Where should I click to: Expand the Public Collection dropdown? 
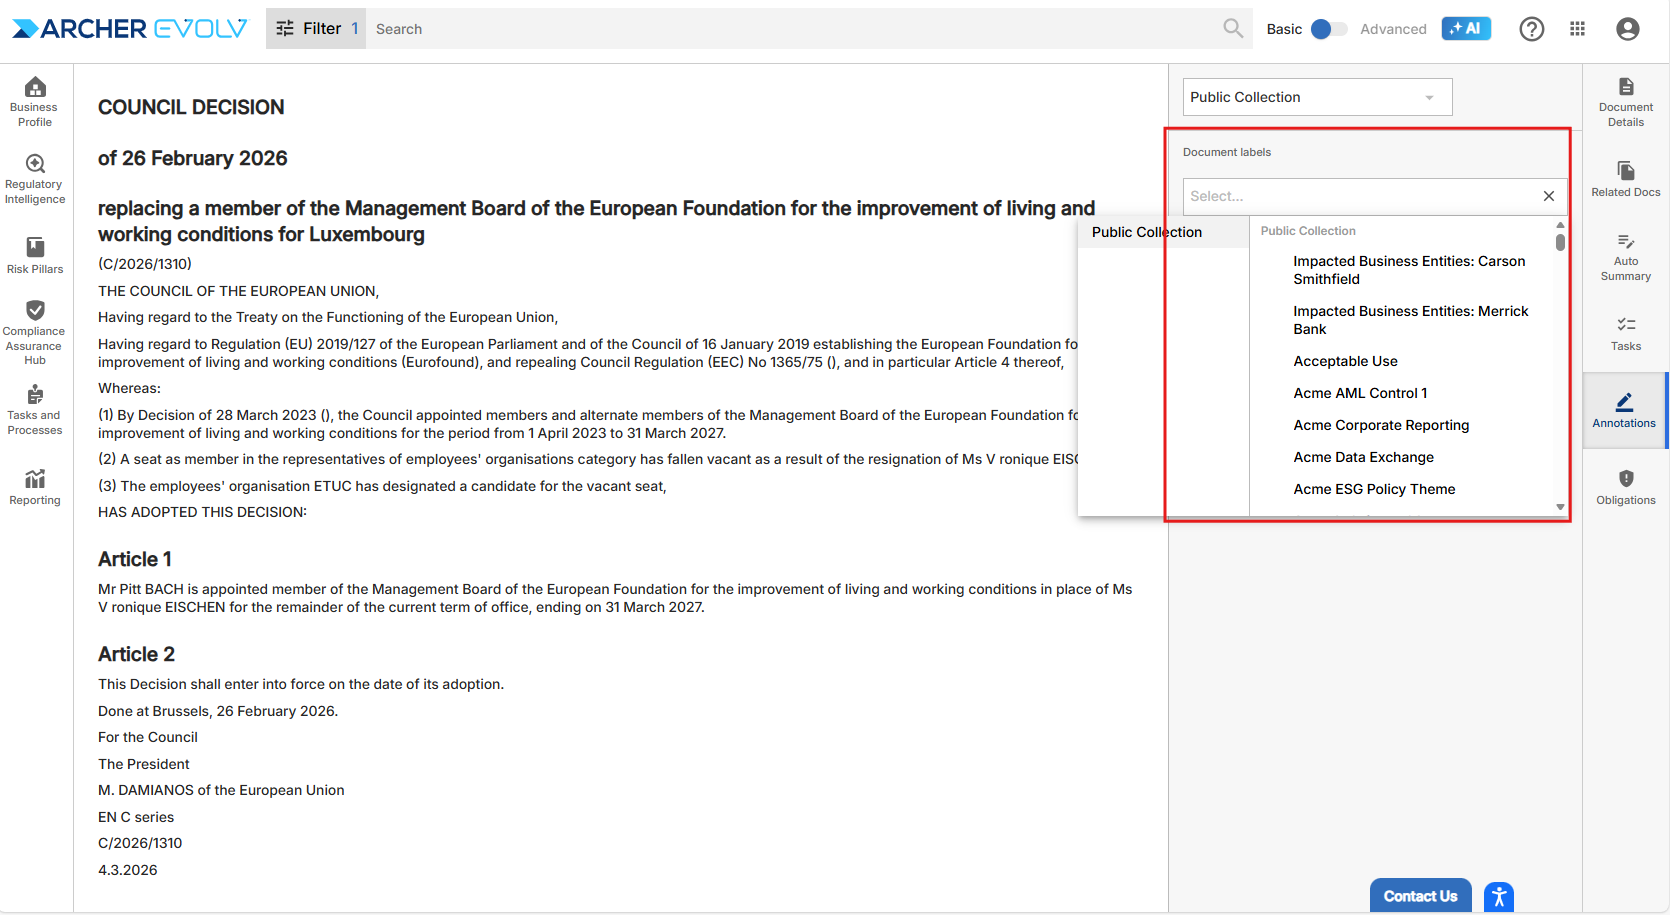tap(1316, 97)
